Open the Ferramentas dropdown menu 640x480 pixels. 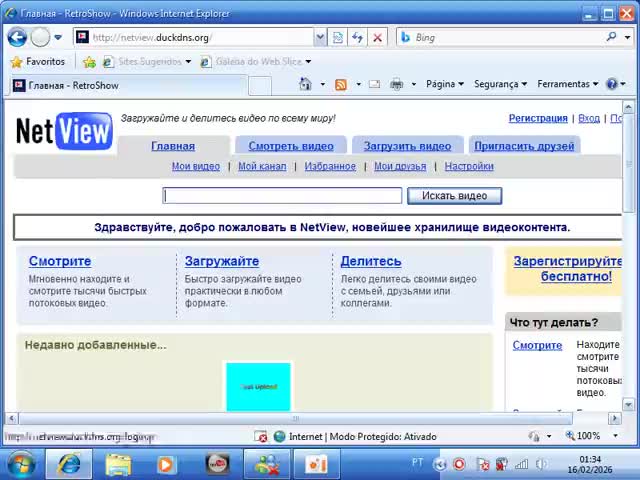(567, 85)
